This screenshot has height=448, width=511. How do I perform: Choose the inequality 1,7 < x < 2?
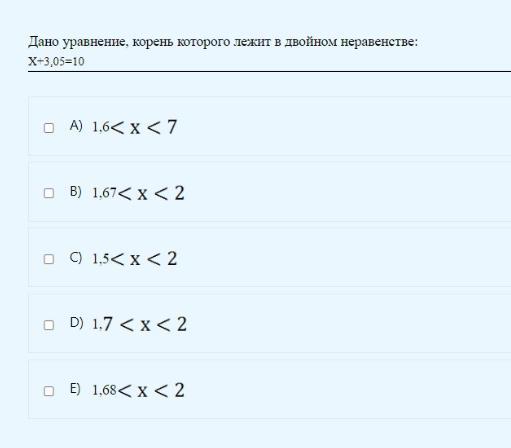[140, 324]
